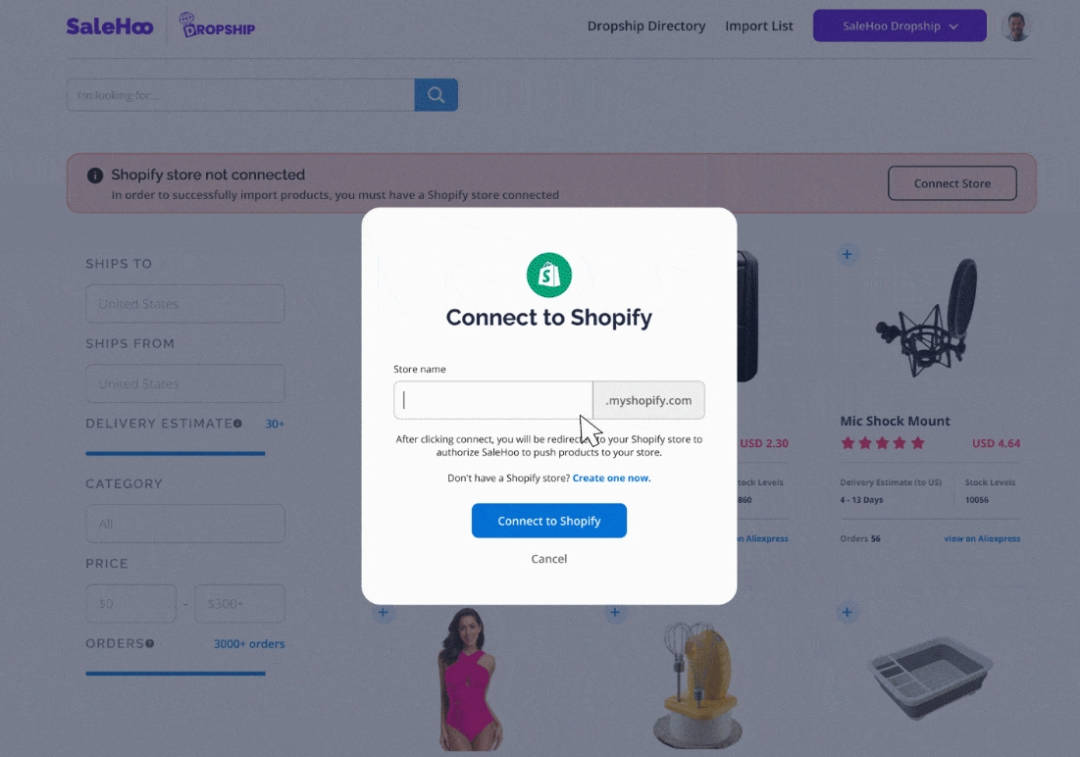The height and width of the screenshot is (757, 1080).
Task: Expand the SaleHoo Dropship dropdown
Action: (900, 26)
